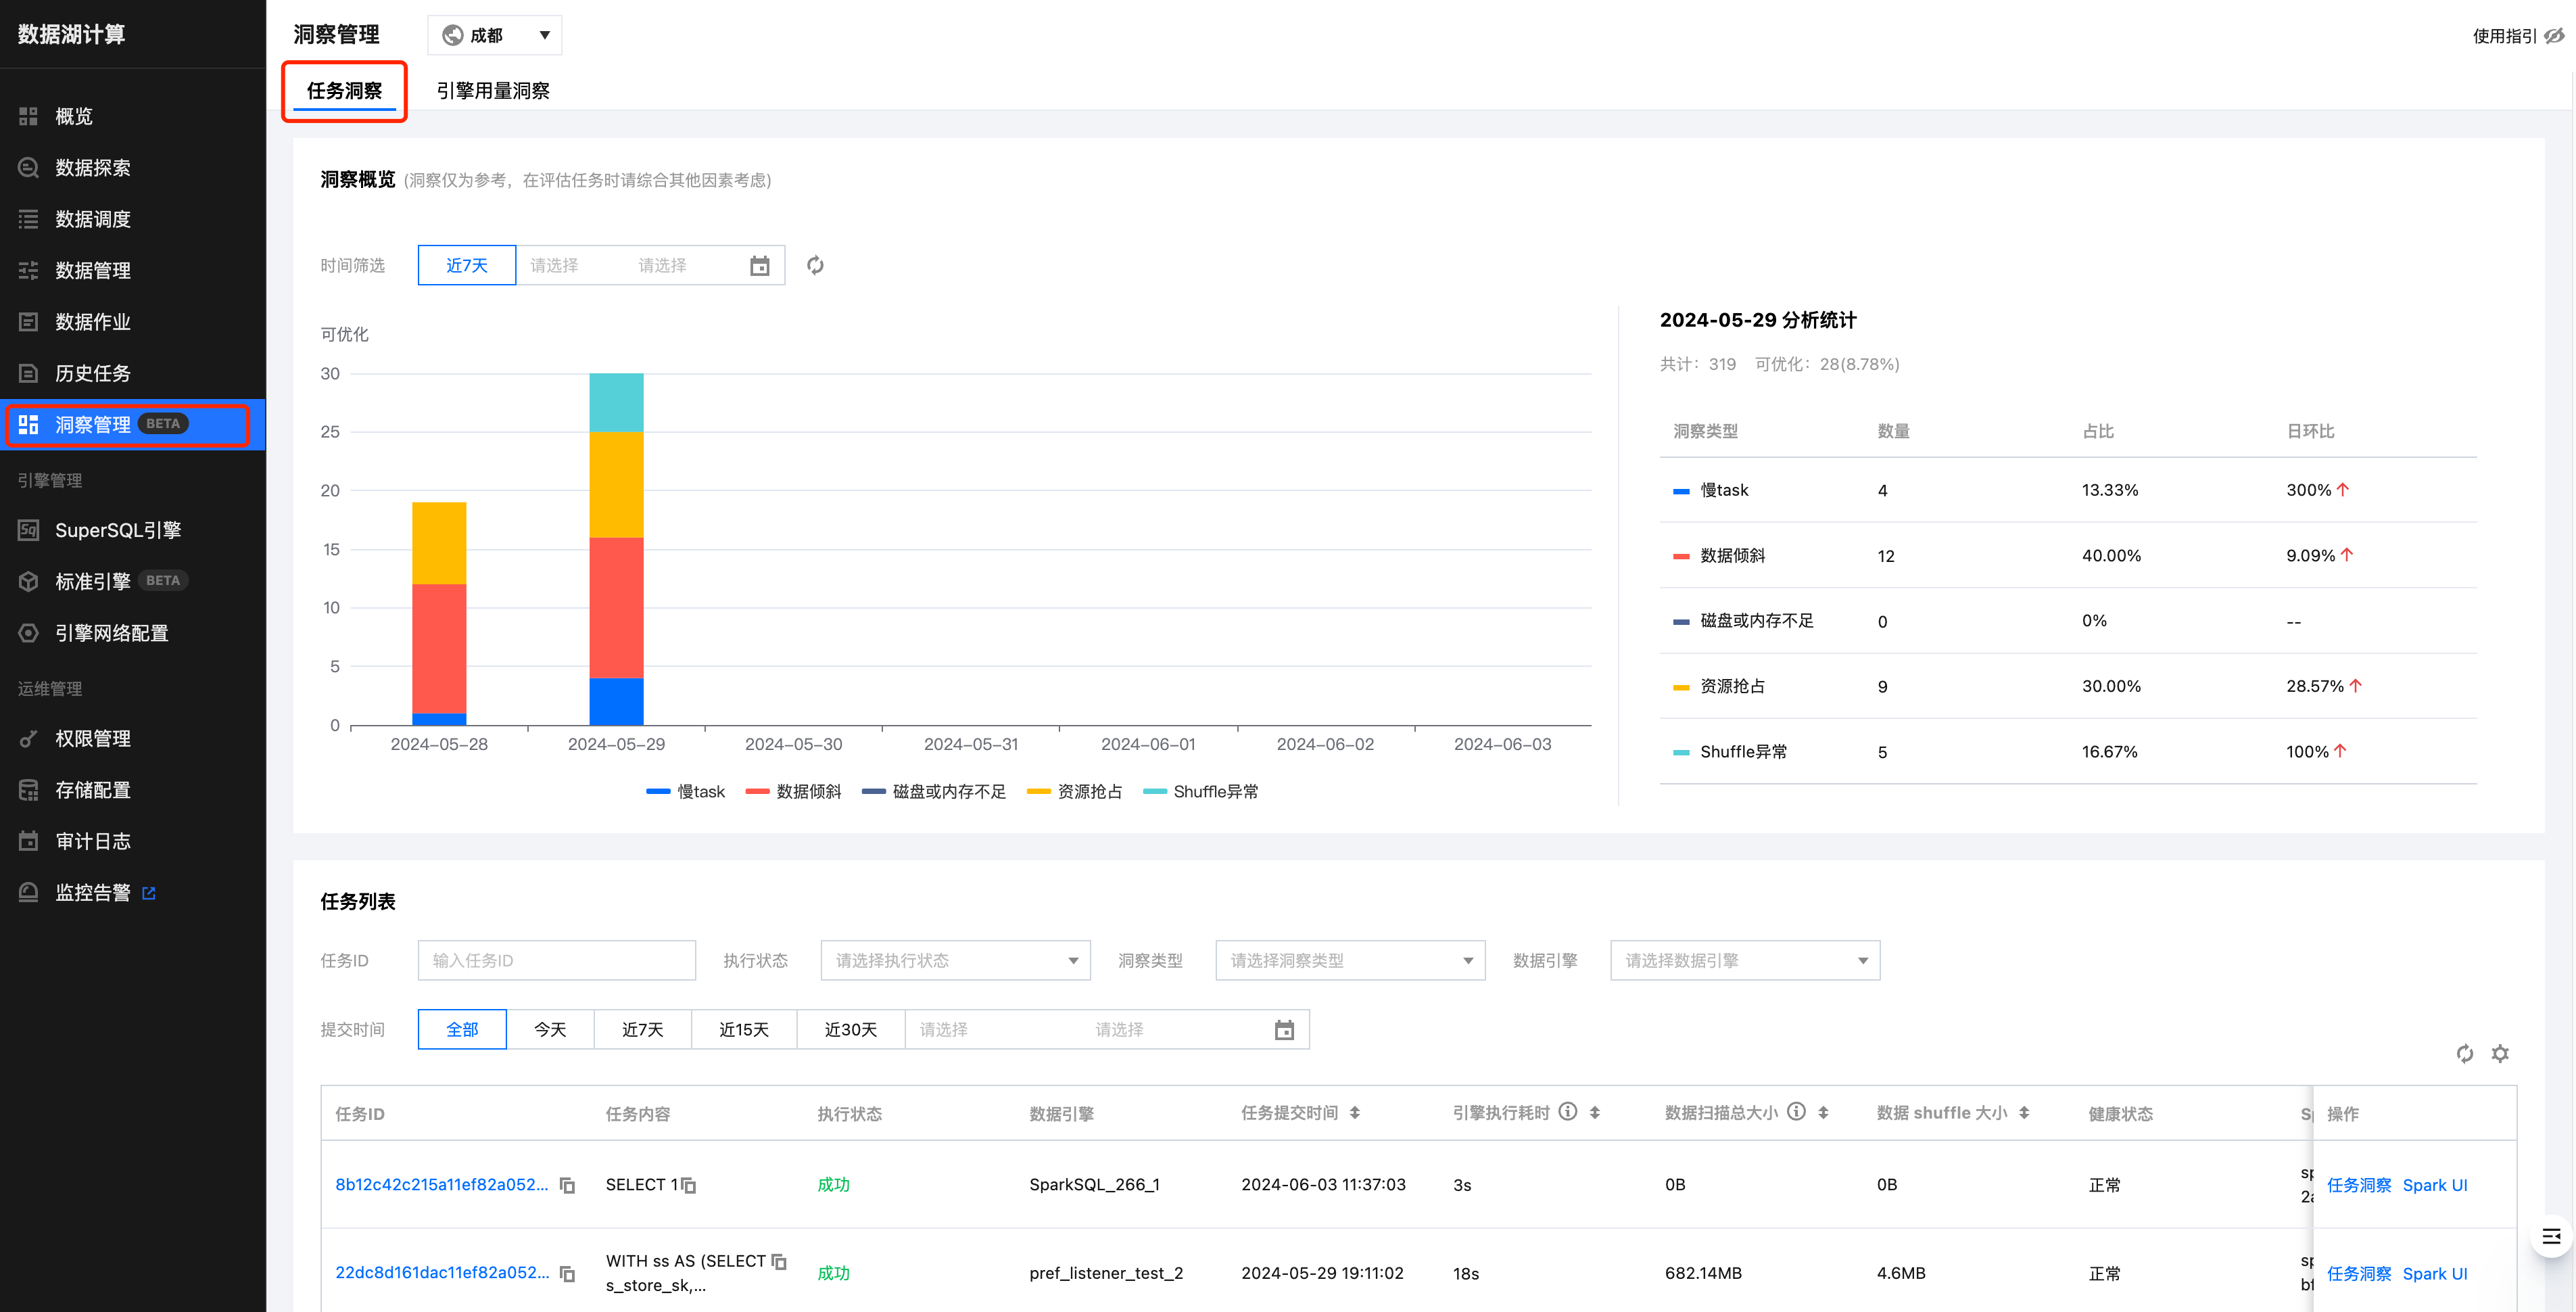The width and height of the screenshot is (2576, 1312).
Task: Open table column settings gear icon
Action: (x=2500, y=1053)
